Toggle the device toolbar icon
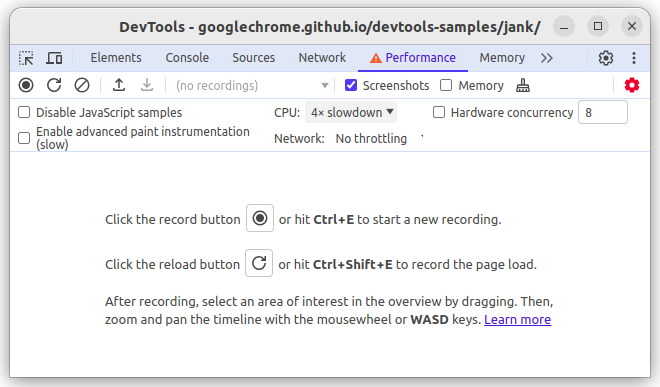Viewport: 660px width, 387px height. [x=54, y=58]
